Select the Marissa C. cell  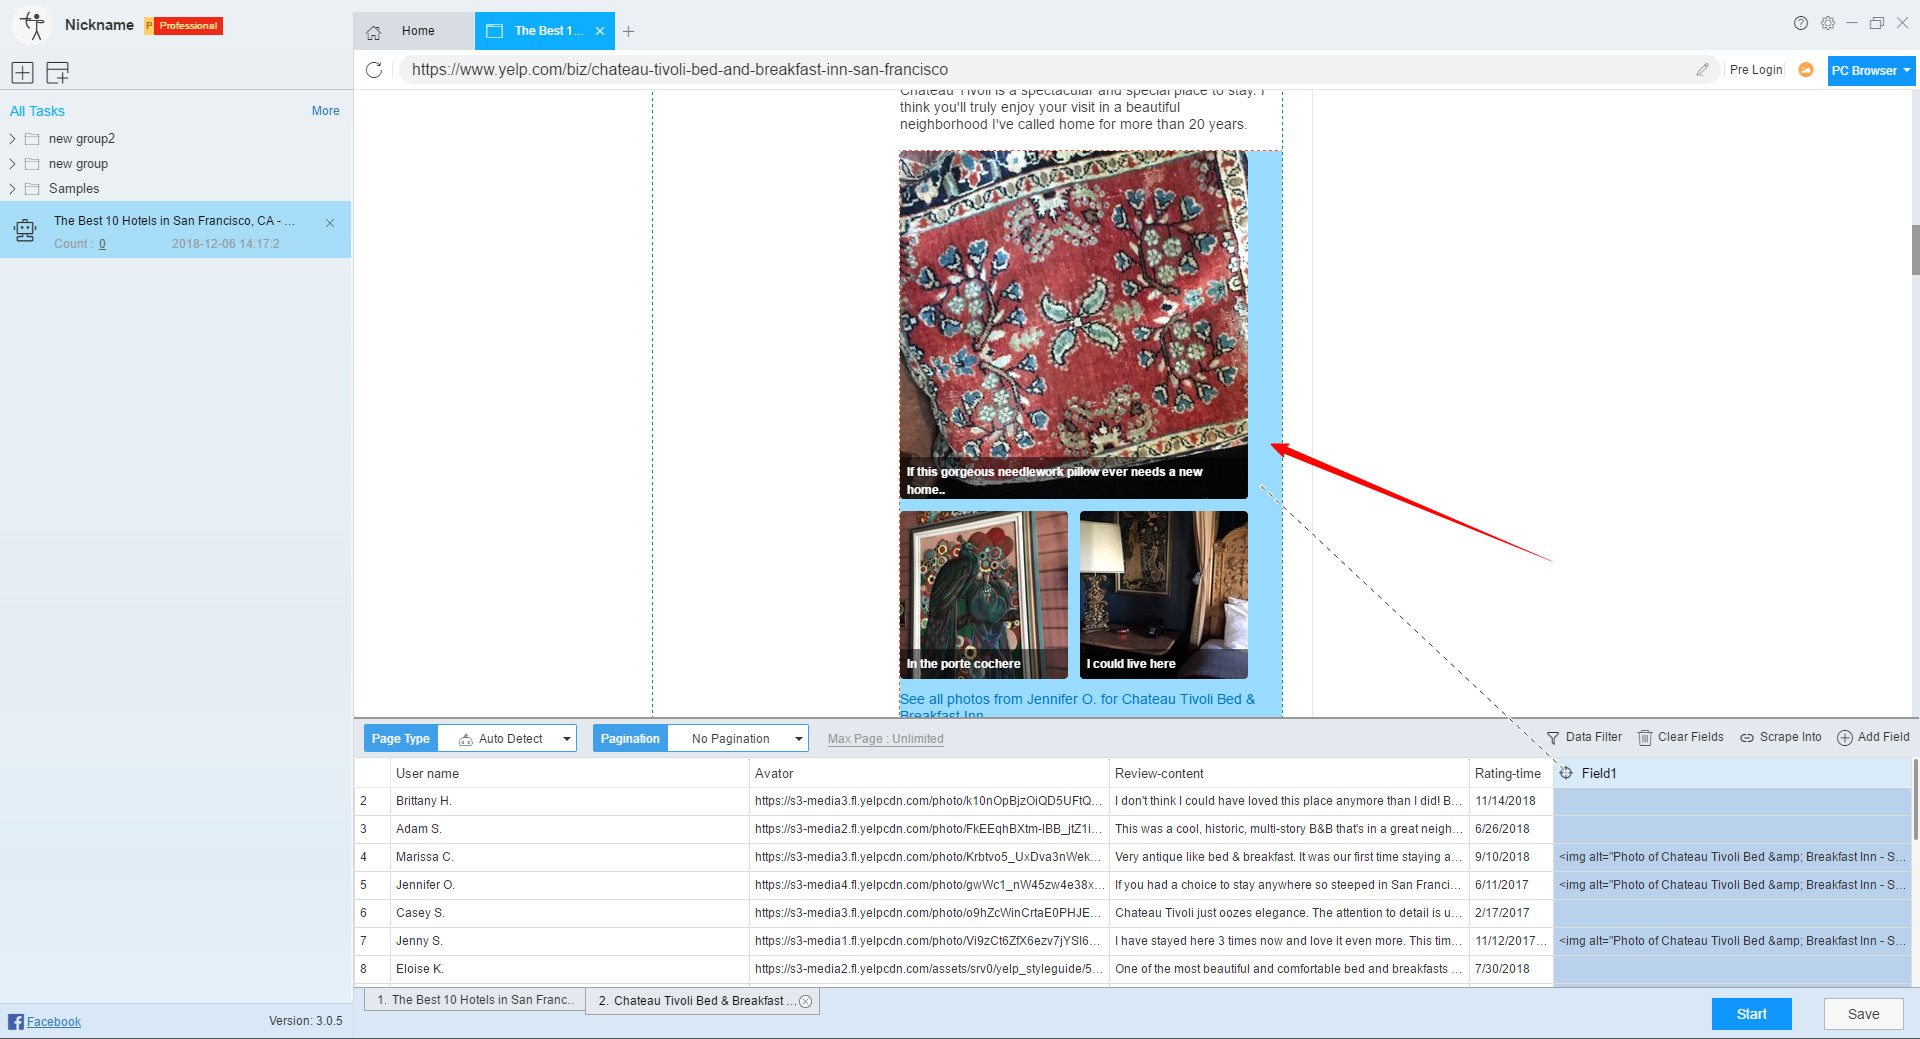[x=570, y=857]
